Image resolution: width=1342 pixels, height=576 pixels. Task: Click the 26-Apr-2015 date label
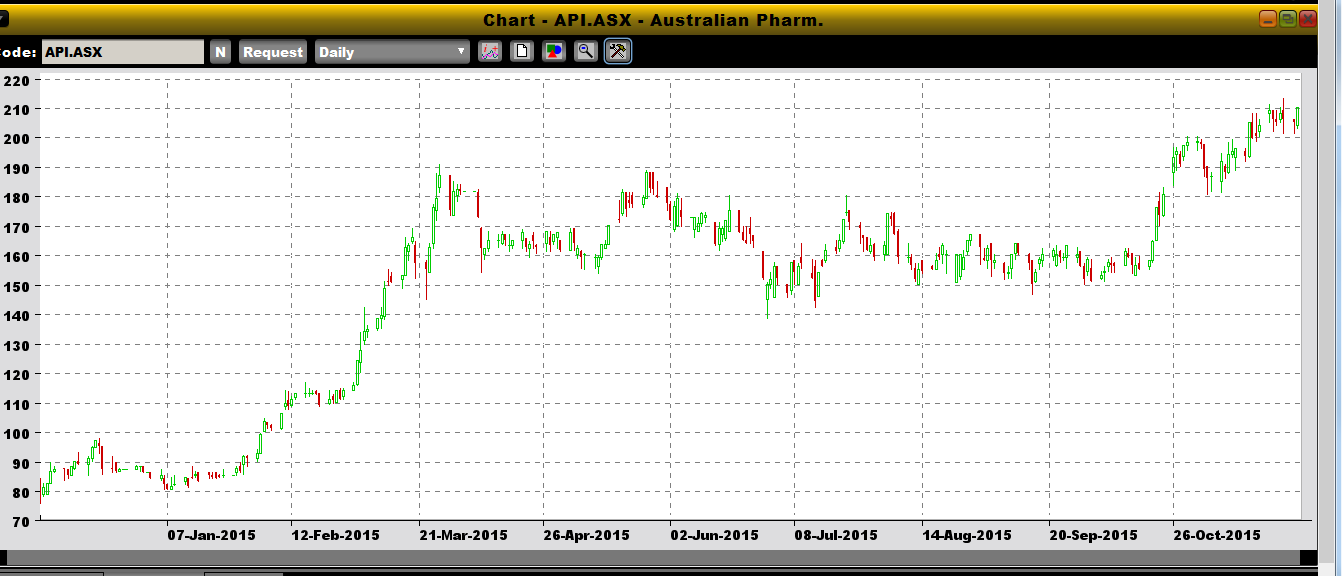(x=586, y=535)
